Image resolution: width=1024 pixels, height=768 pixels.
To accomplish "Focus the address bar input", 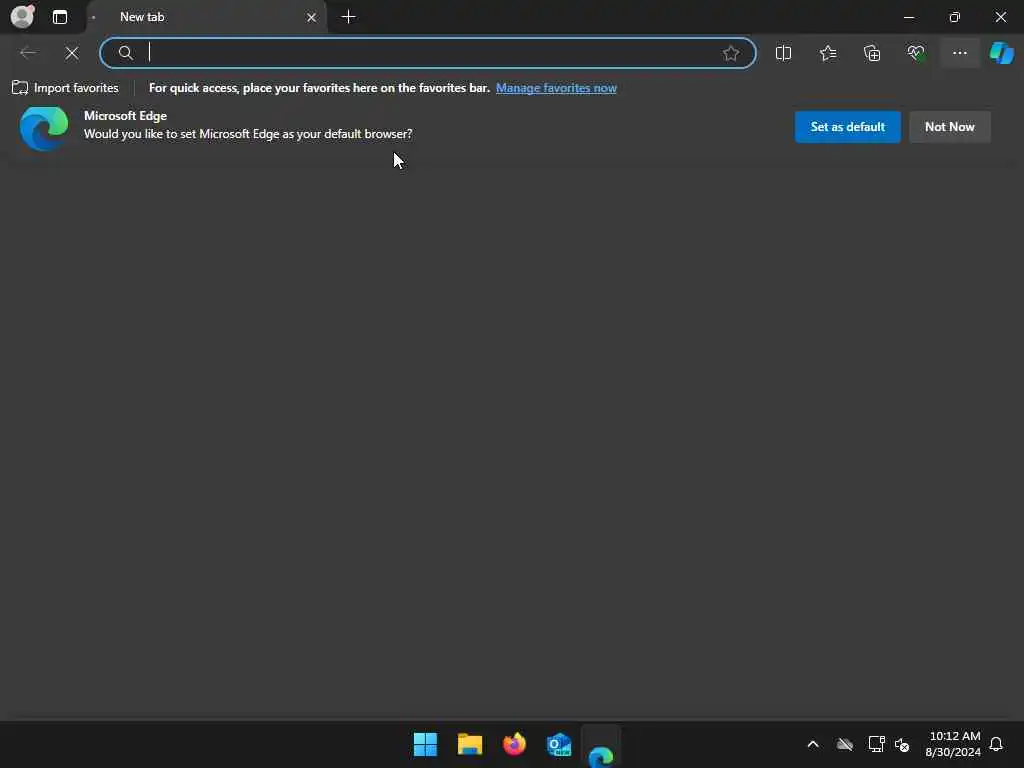I will (x=428, y=53).
